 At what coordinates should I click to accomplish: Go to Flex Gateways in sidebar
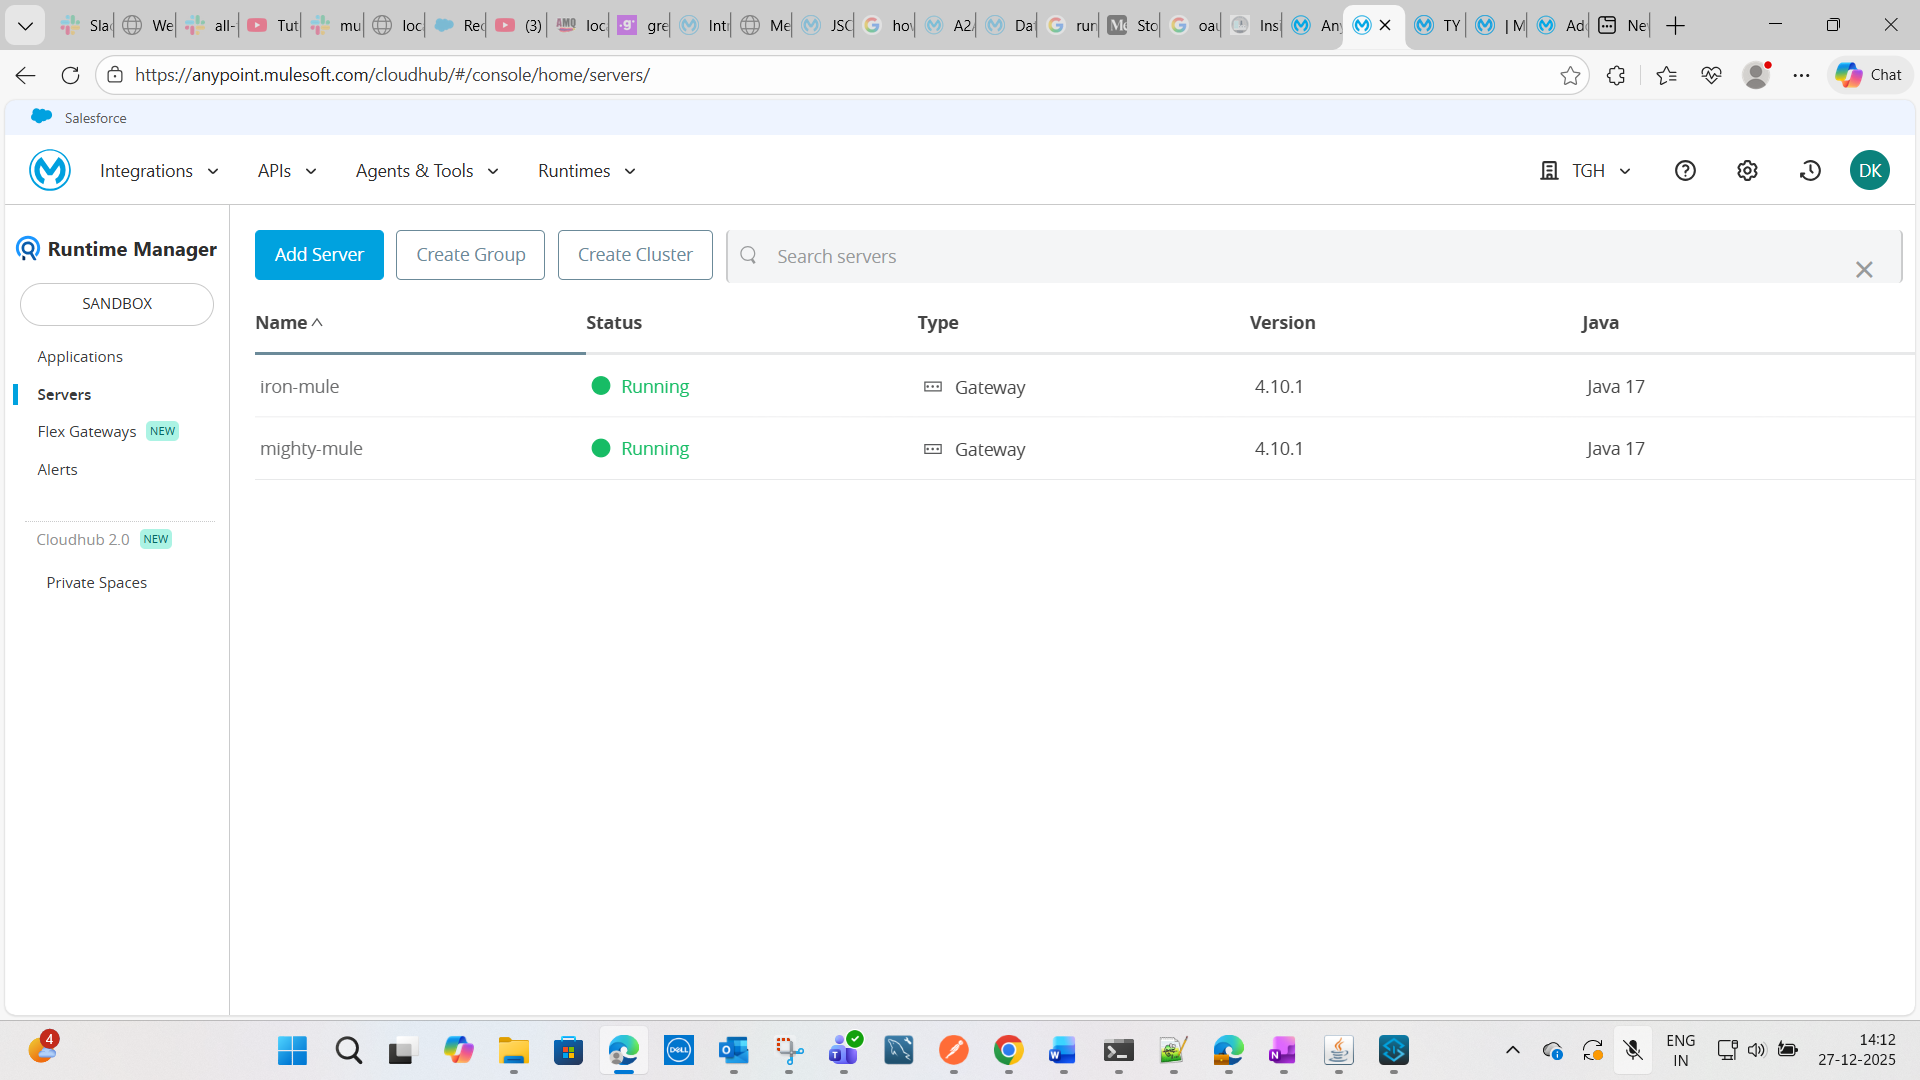pos(87,432)
